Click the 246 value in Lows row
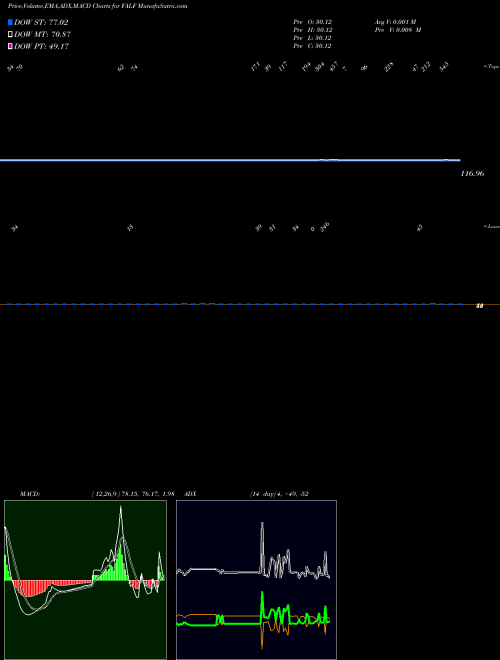This screenshot has height=660, width=500. point(325,227)
